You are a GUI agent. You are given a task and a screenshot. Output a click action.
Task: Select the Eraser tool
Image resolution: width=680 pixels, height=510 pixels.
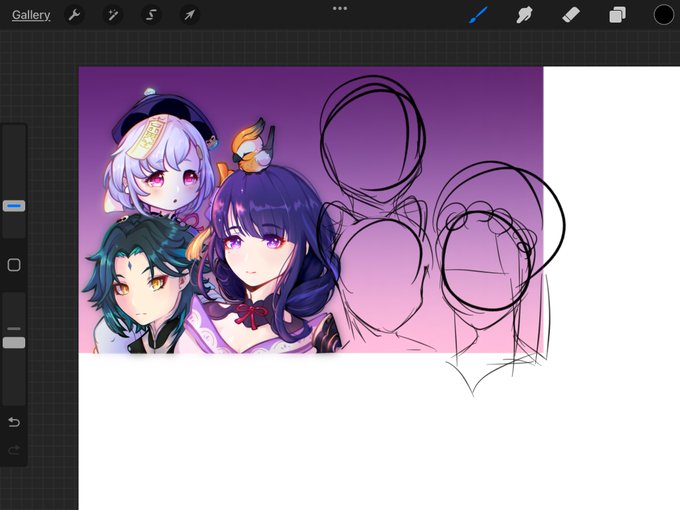coord(571,15)
